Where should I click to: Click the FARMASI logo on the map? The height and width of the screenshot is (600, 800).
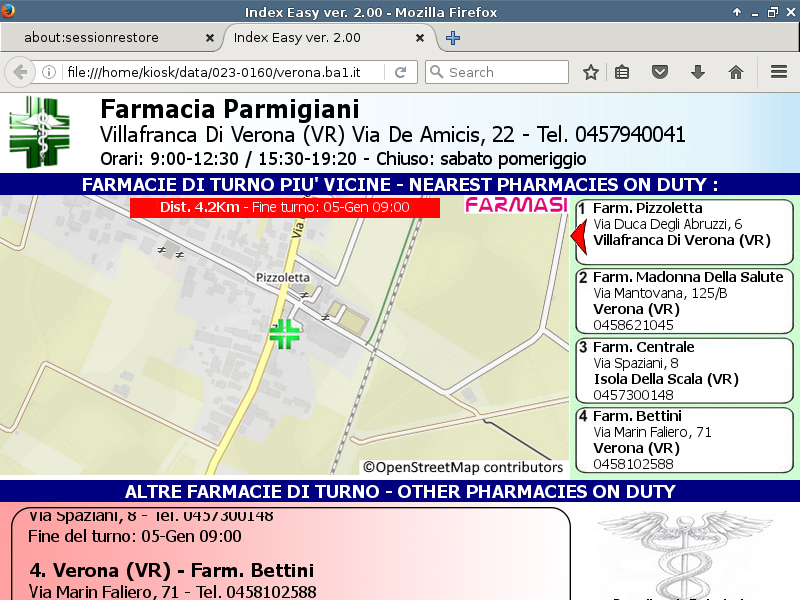tap(516, 206)
